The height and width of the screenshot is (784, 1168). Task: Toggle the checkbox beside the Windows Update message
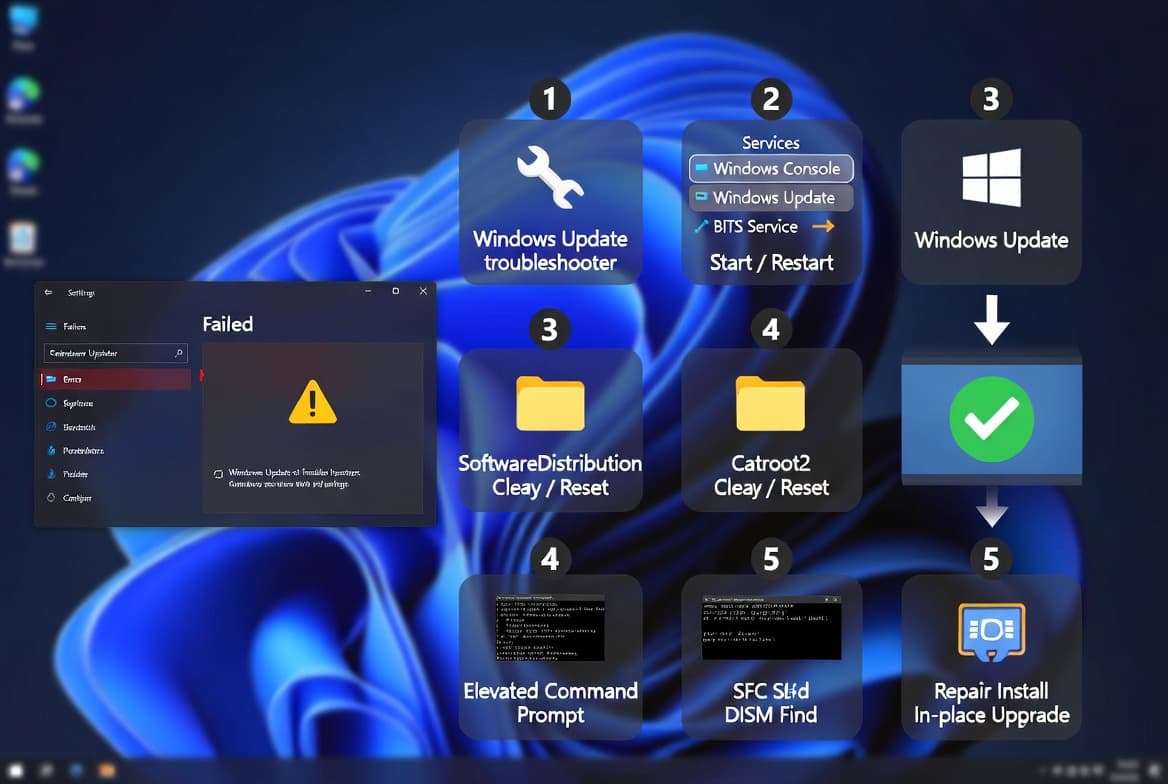point(218,474)
